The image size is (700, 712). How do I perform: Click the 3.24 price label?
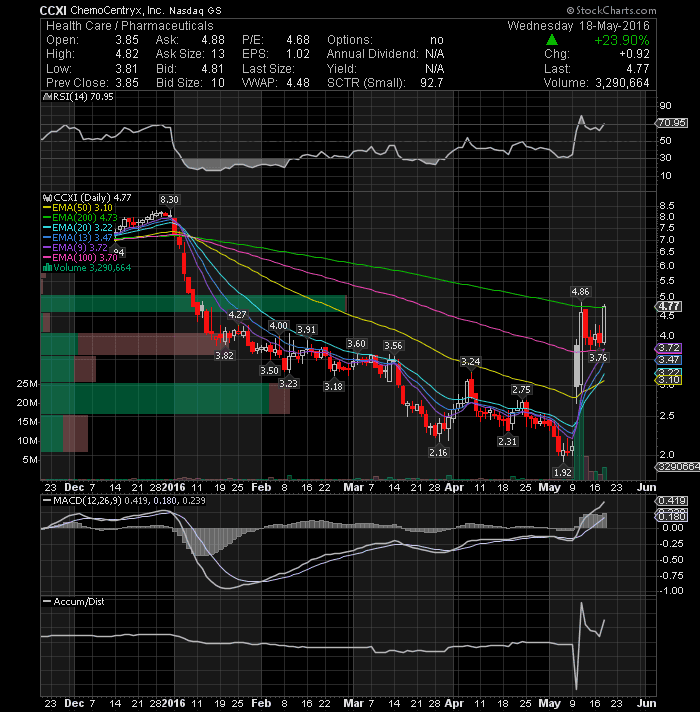pyautogui.click(x=470, y=362)
